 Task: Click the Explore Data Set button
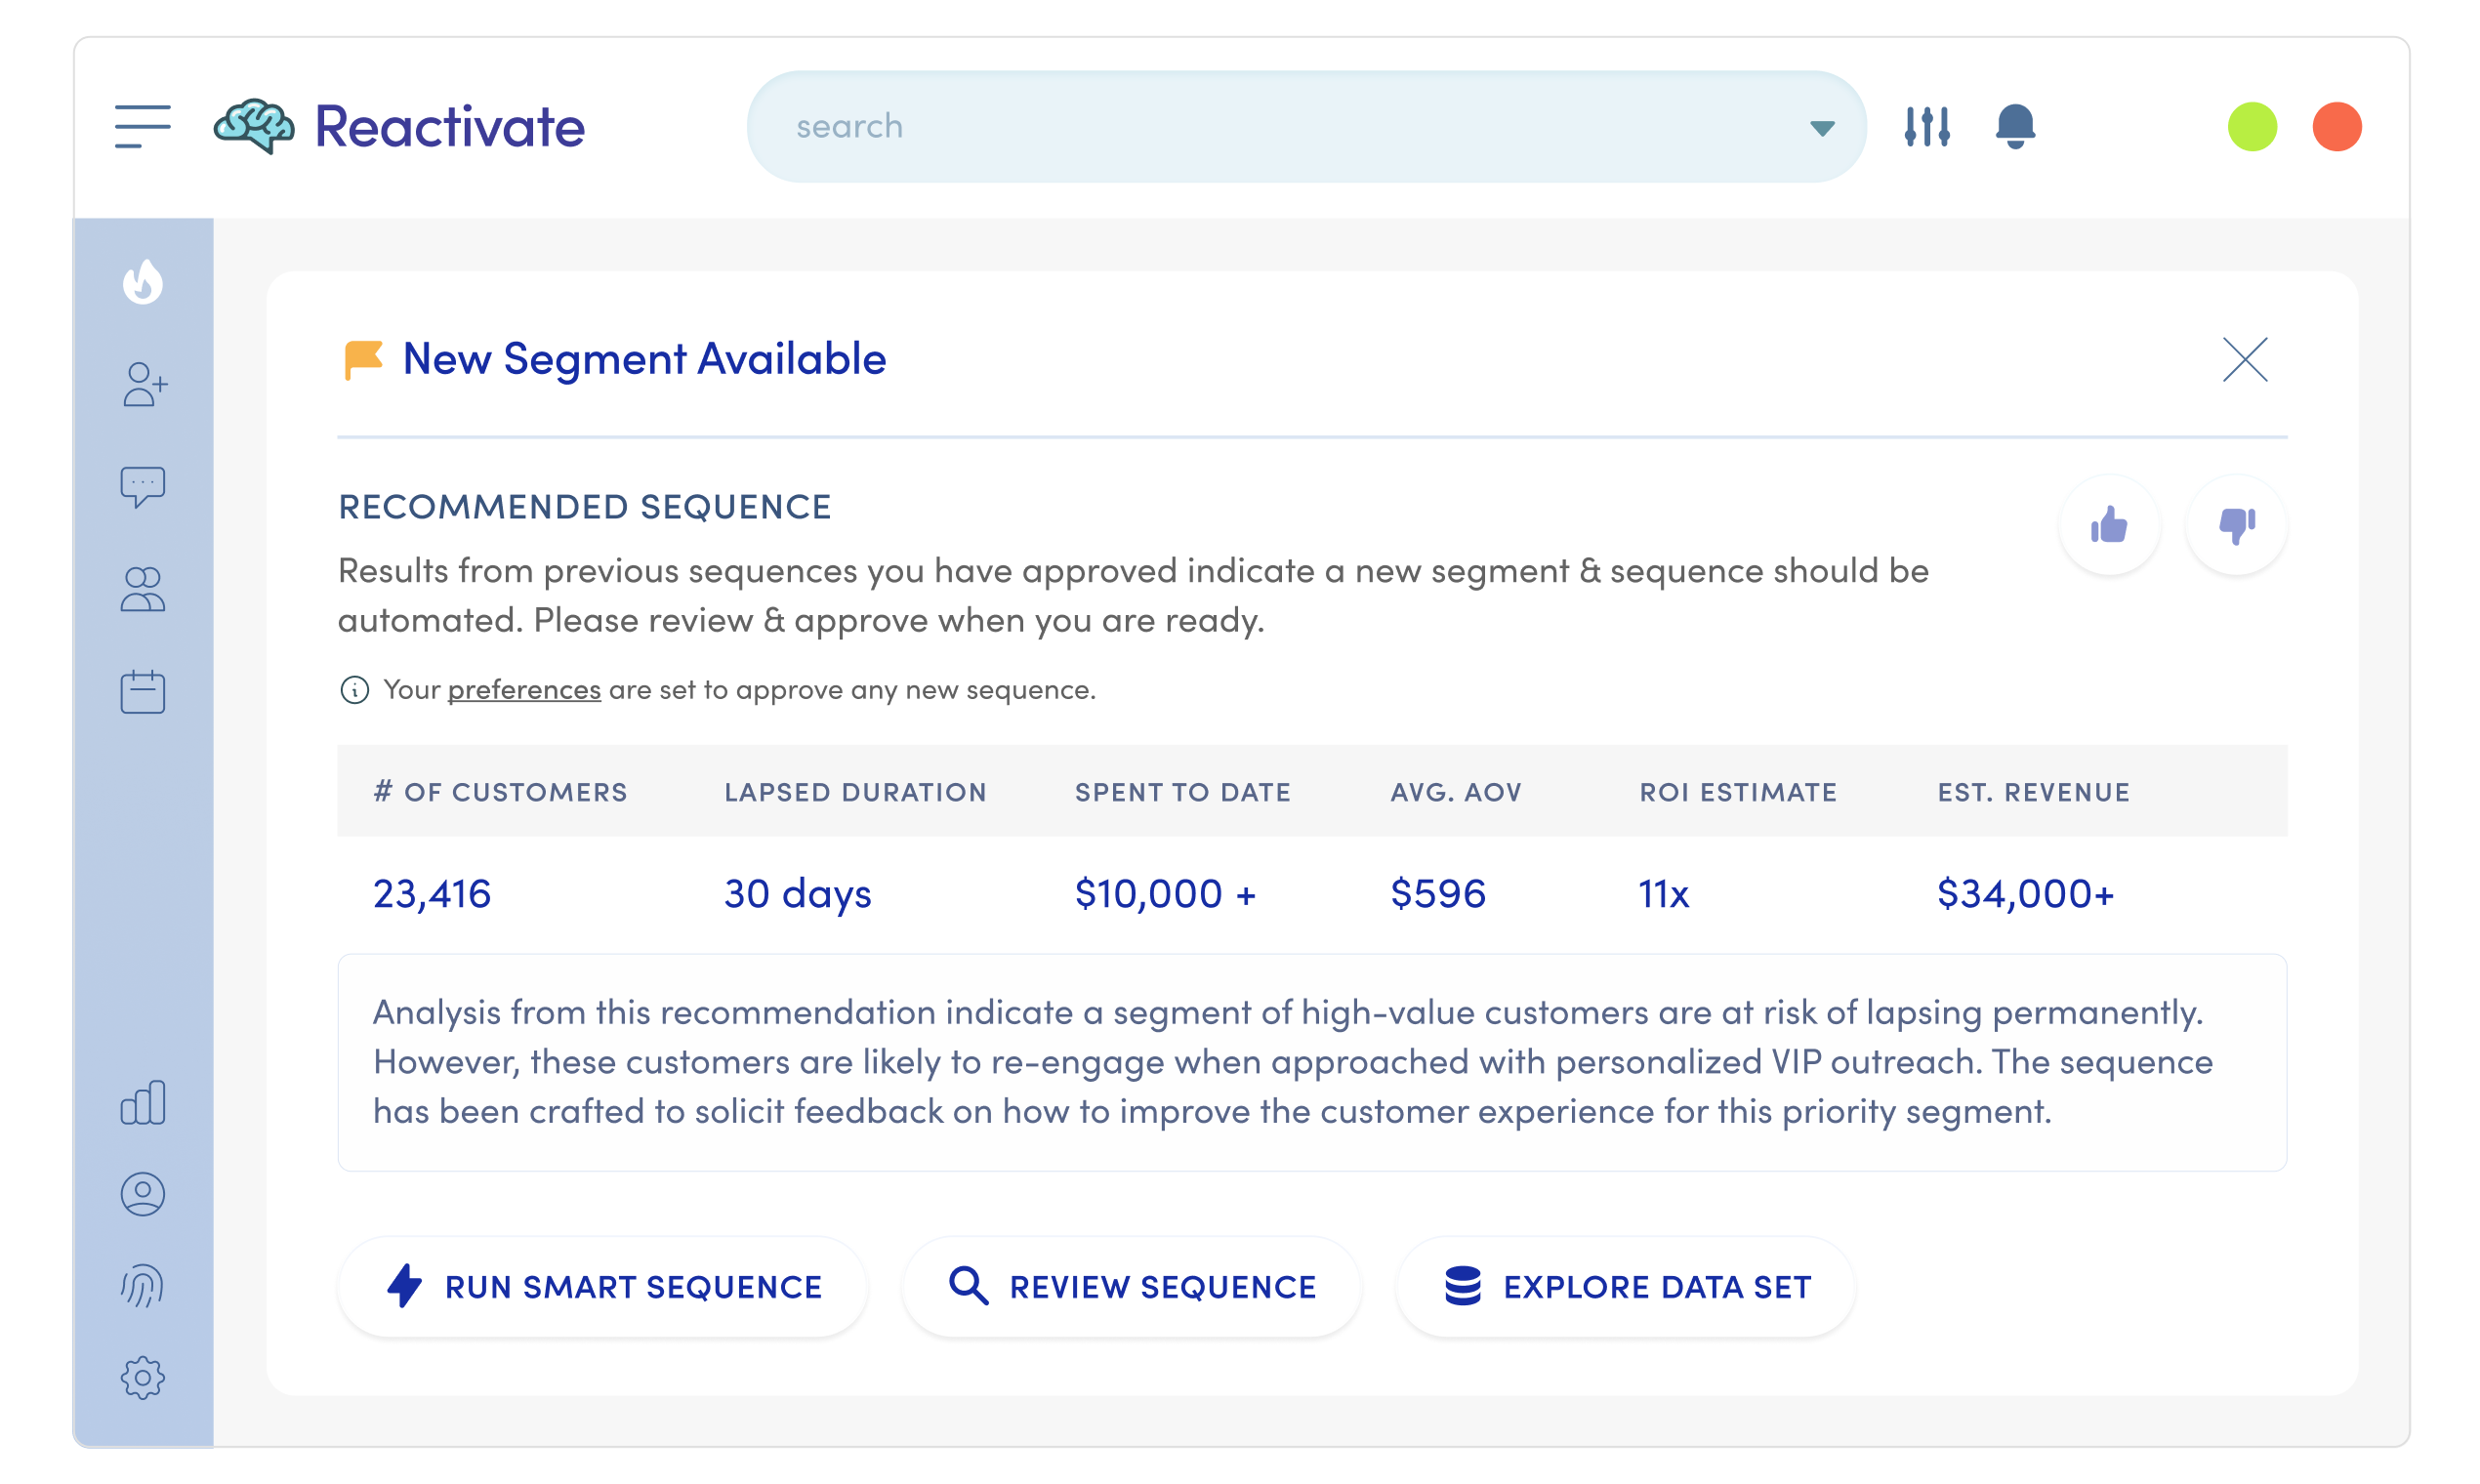coord(1626,1287)
